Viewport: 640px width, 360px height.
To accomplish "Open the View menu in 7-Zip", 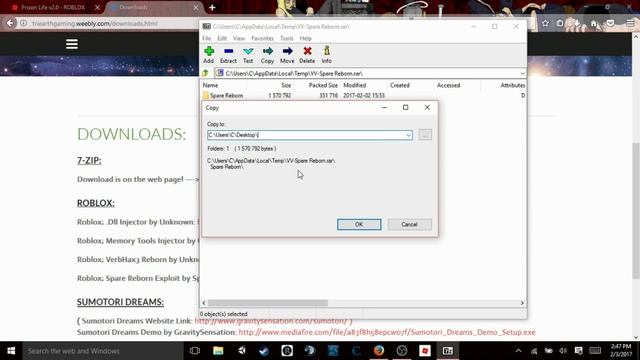I will pos(239,38).
